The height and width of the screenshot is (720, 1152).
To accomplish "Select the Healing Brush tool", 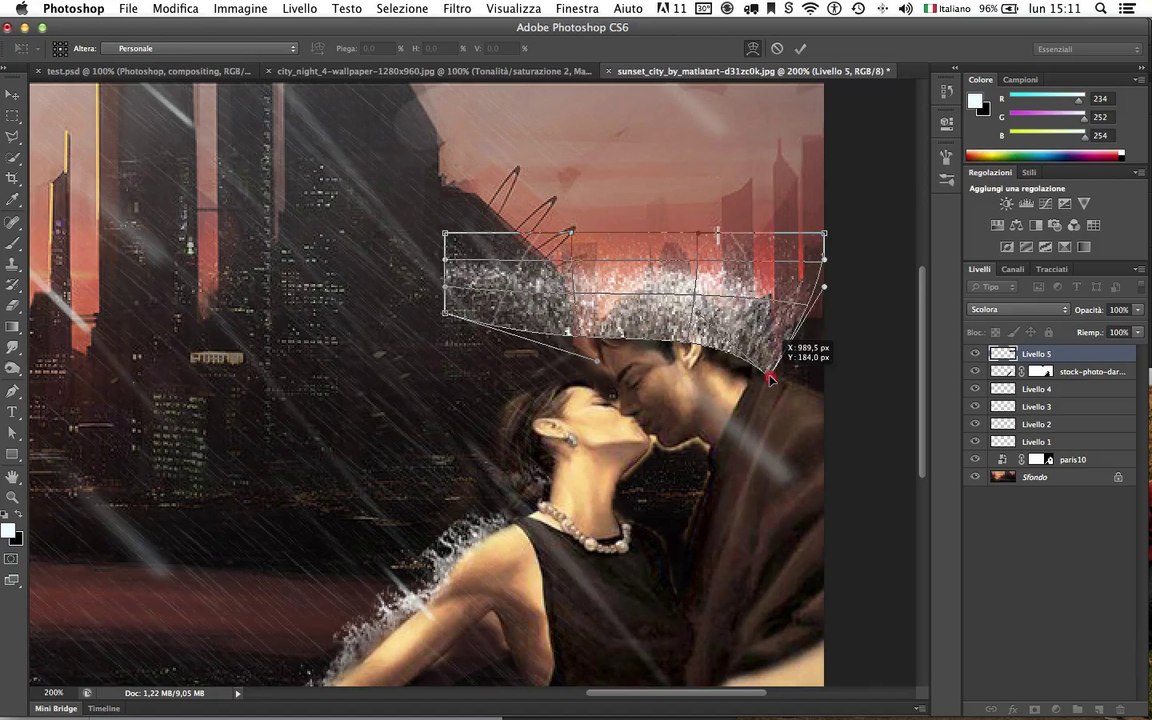I will tap(12, 222).
